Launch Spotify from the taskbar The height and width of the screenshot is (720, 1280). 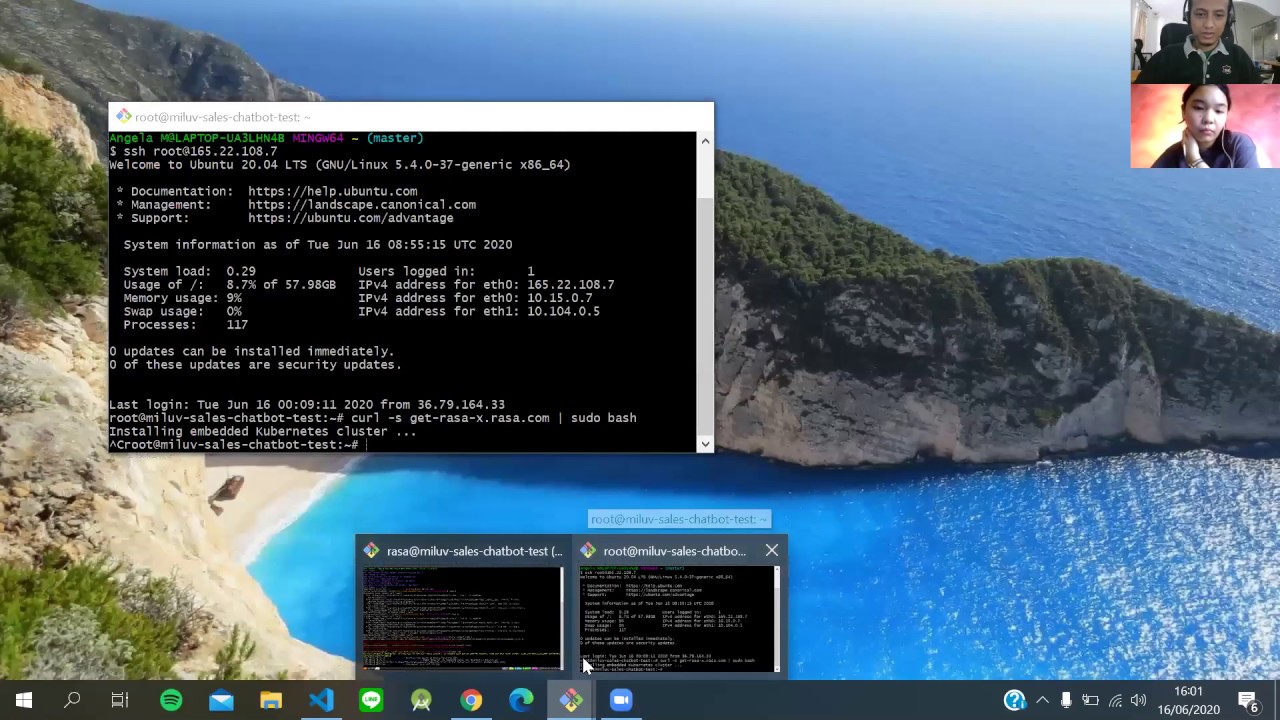pyautogui.click(x=171, y=700)
